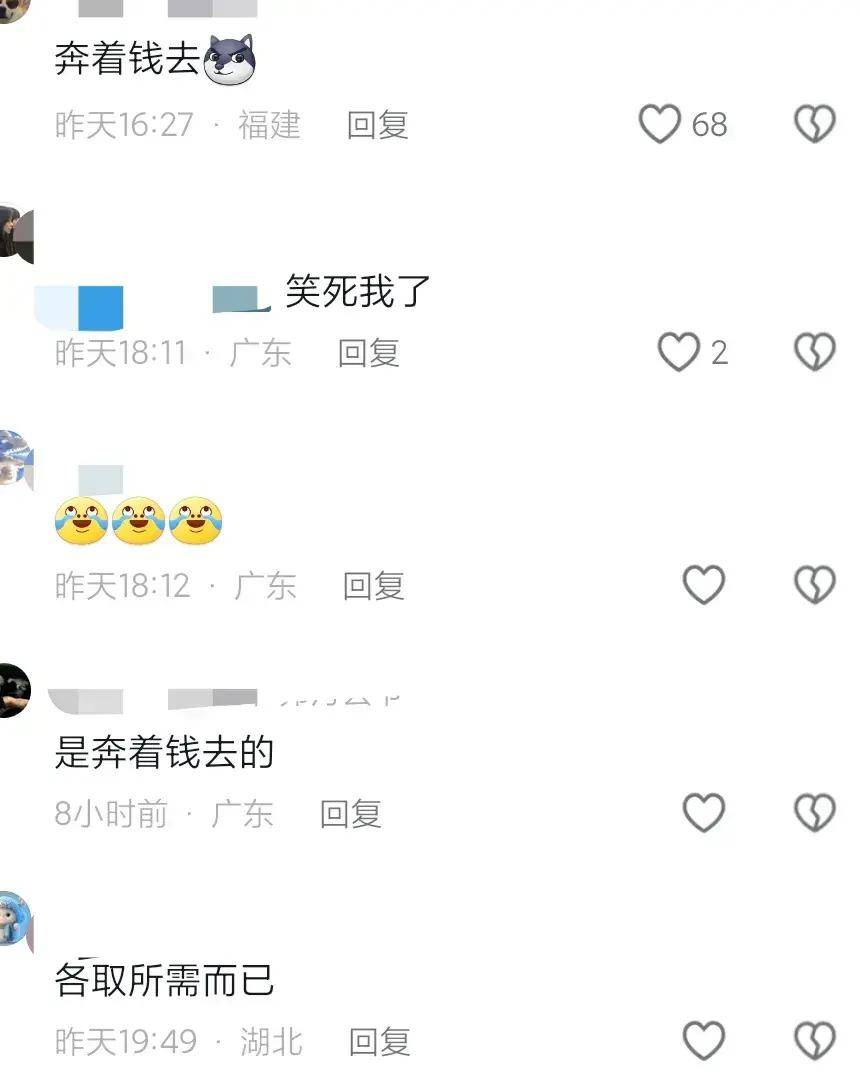Like the 是奔着钱去的 comment

click(x=704, y=813)
